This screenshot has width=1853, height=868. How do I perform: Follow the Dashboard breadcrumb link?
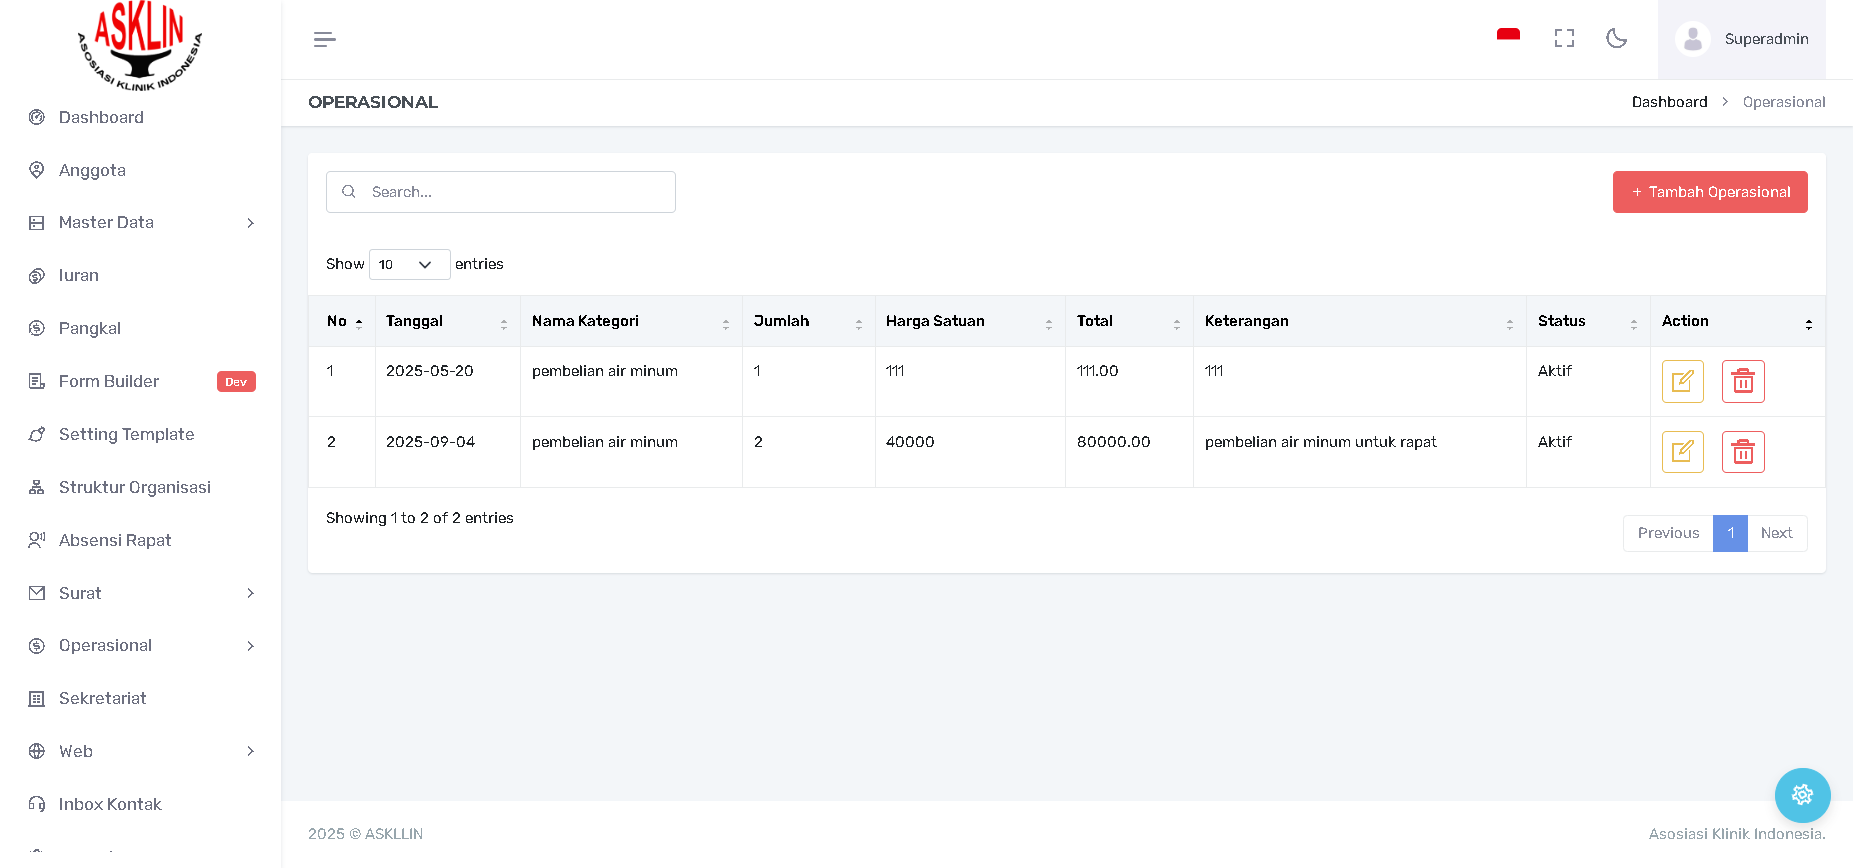(1669, 102)
